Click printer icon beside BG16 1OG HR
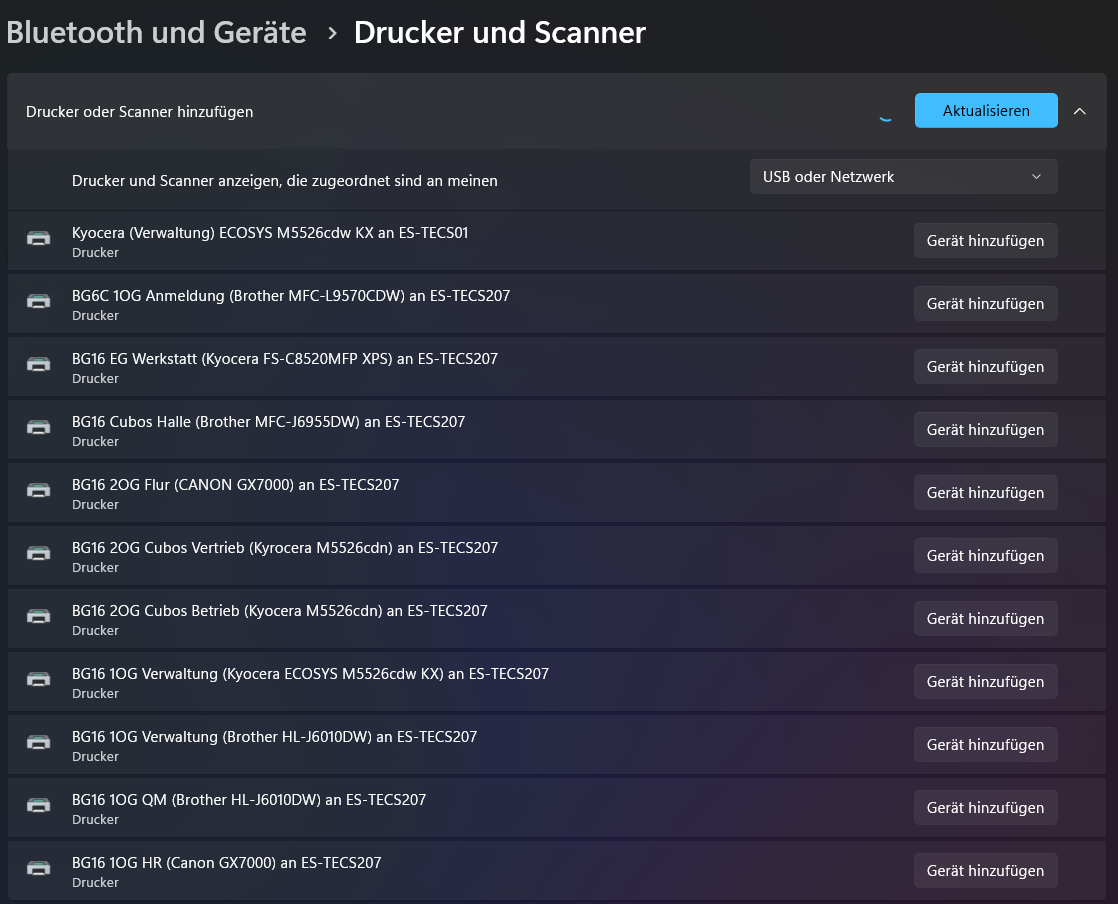This screenshot has height=904, width=1118. (38, 870)
